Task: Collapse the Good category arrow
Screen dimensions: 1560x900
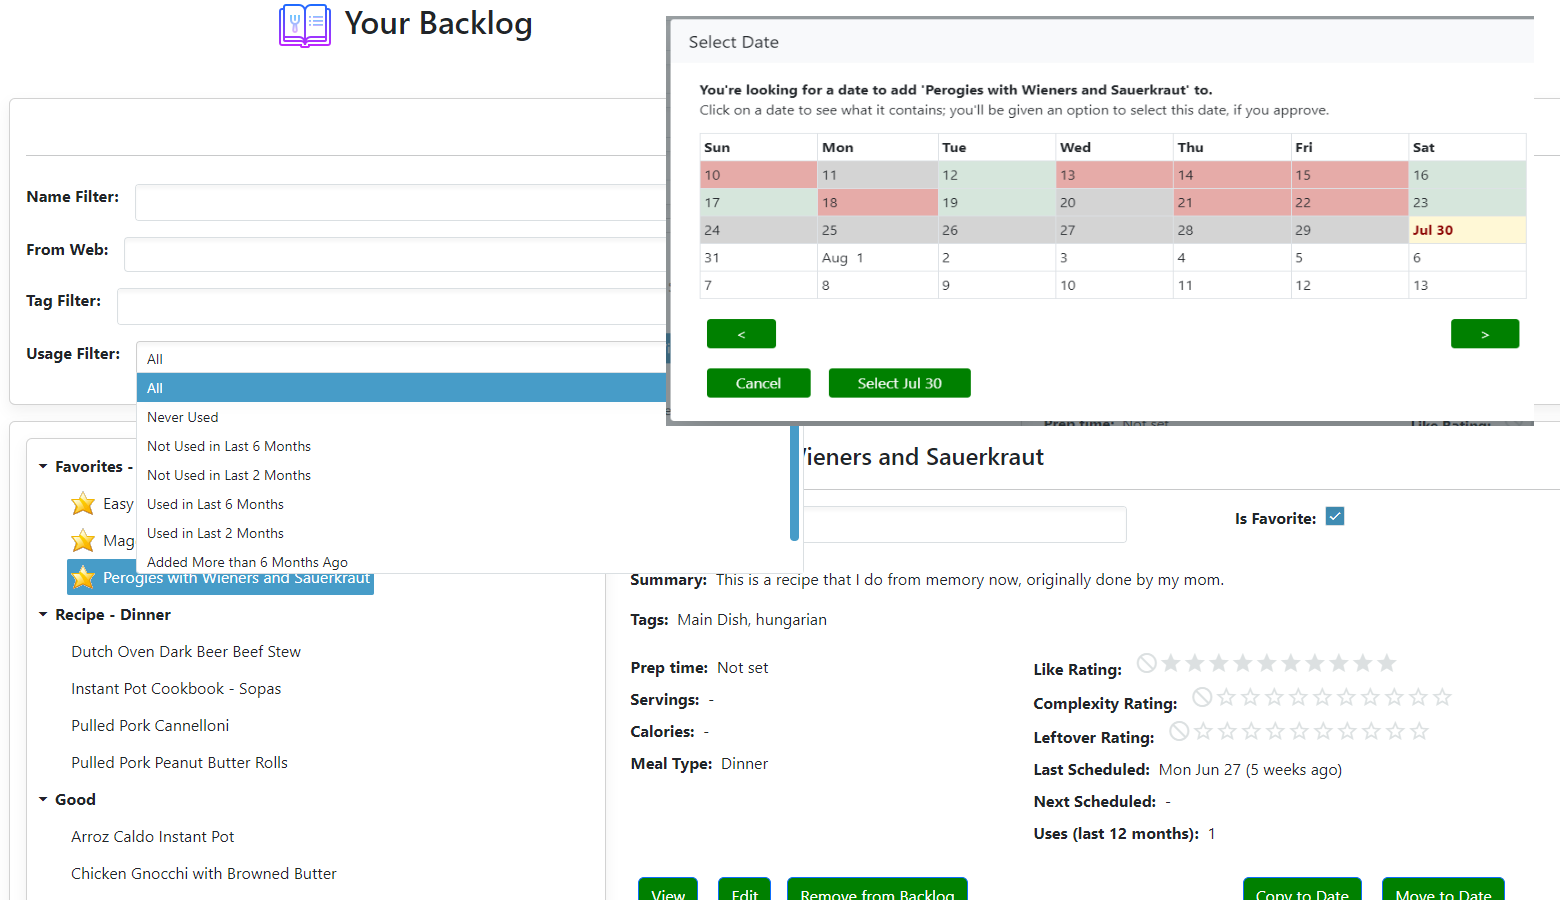Action: pos(43,800)
